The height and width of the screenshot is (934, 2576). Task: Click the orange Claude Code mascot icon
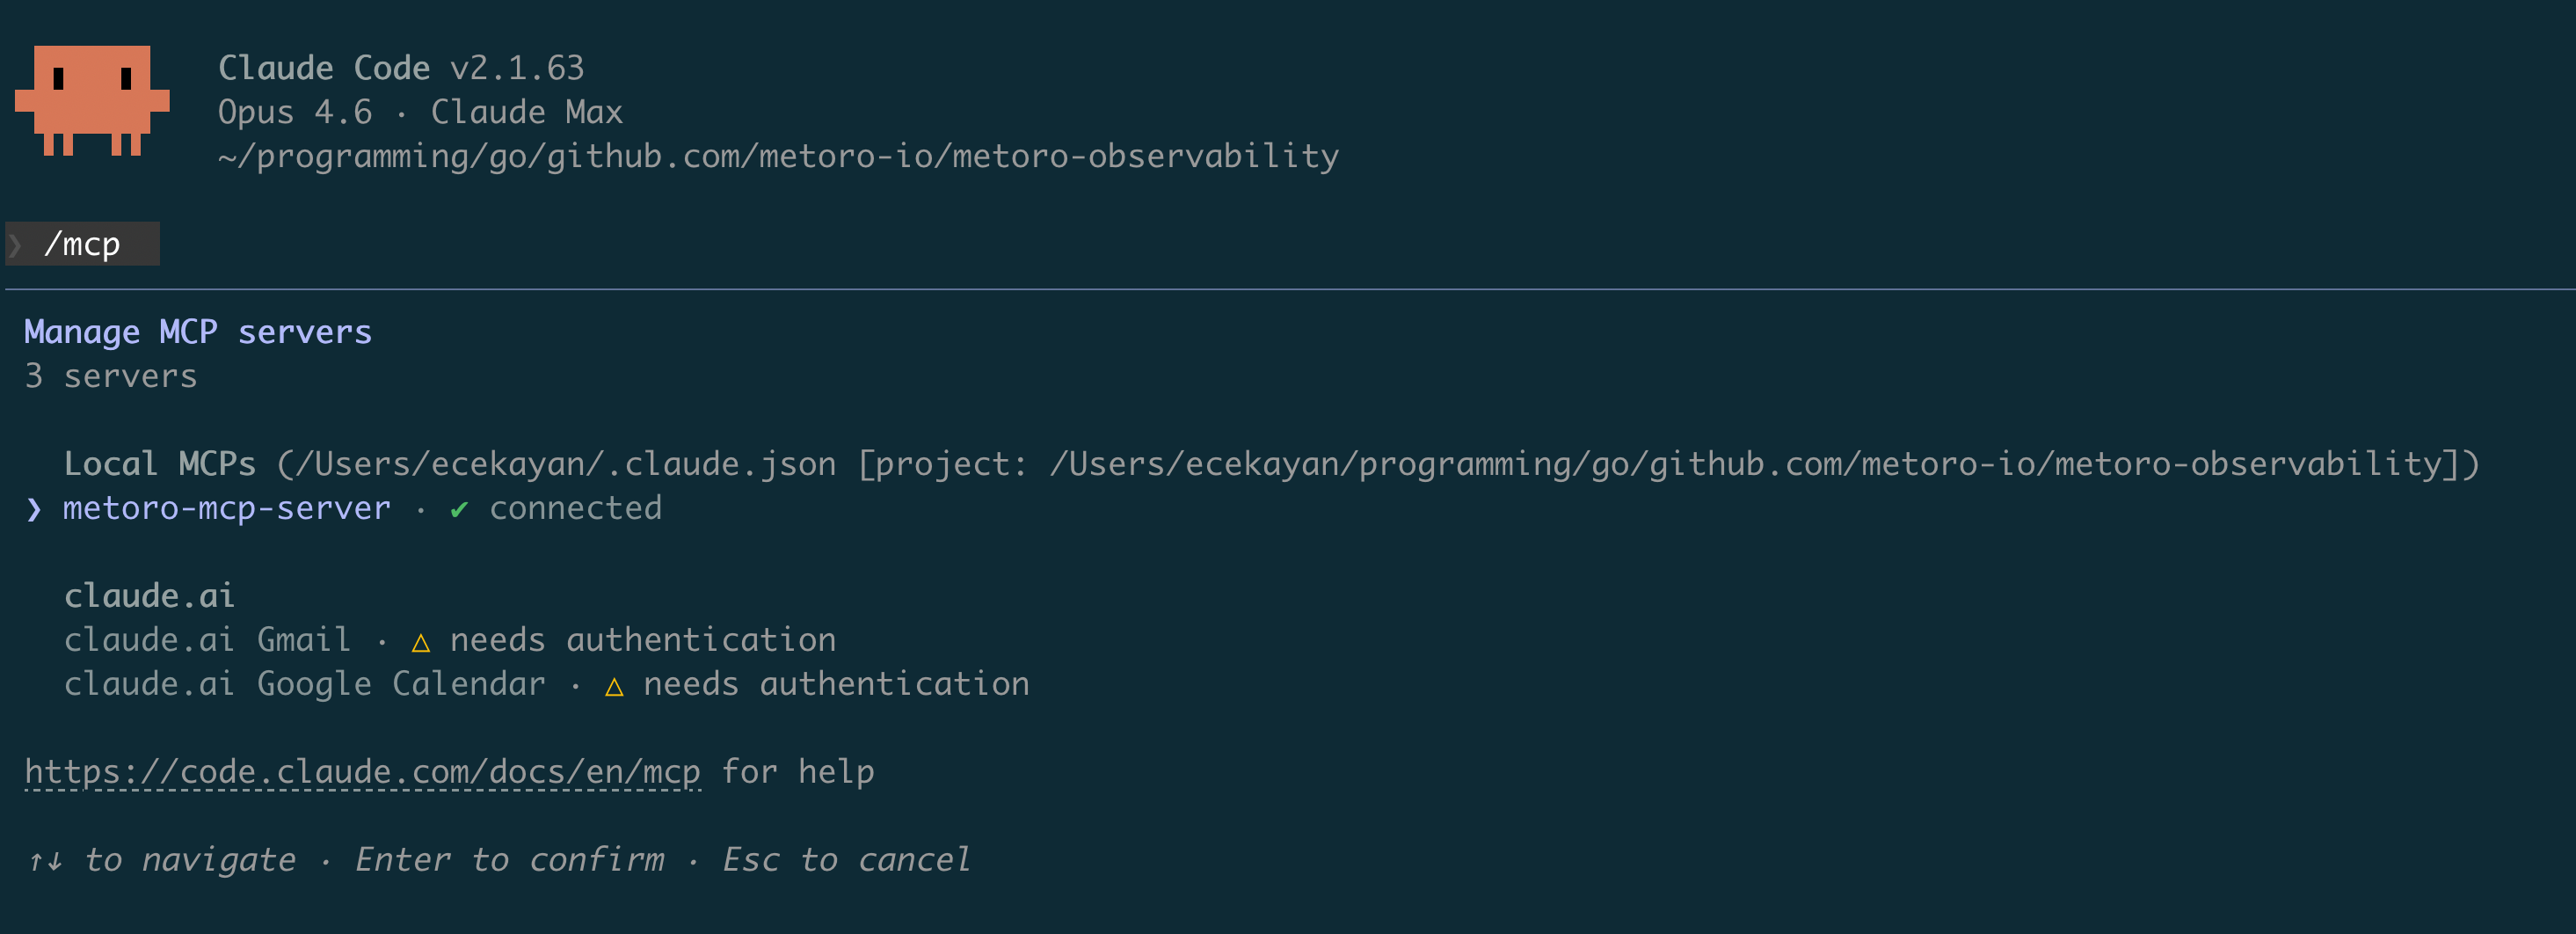(92, 100)
